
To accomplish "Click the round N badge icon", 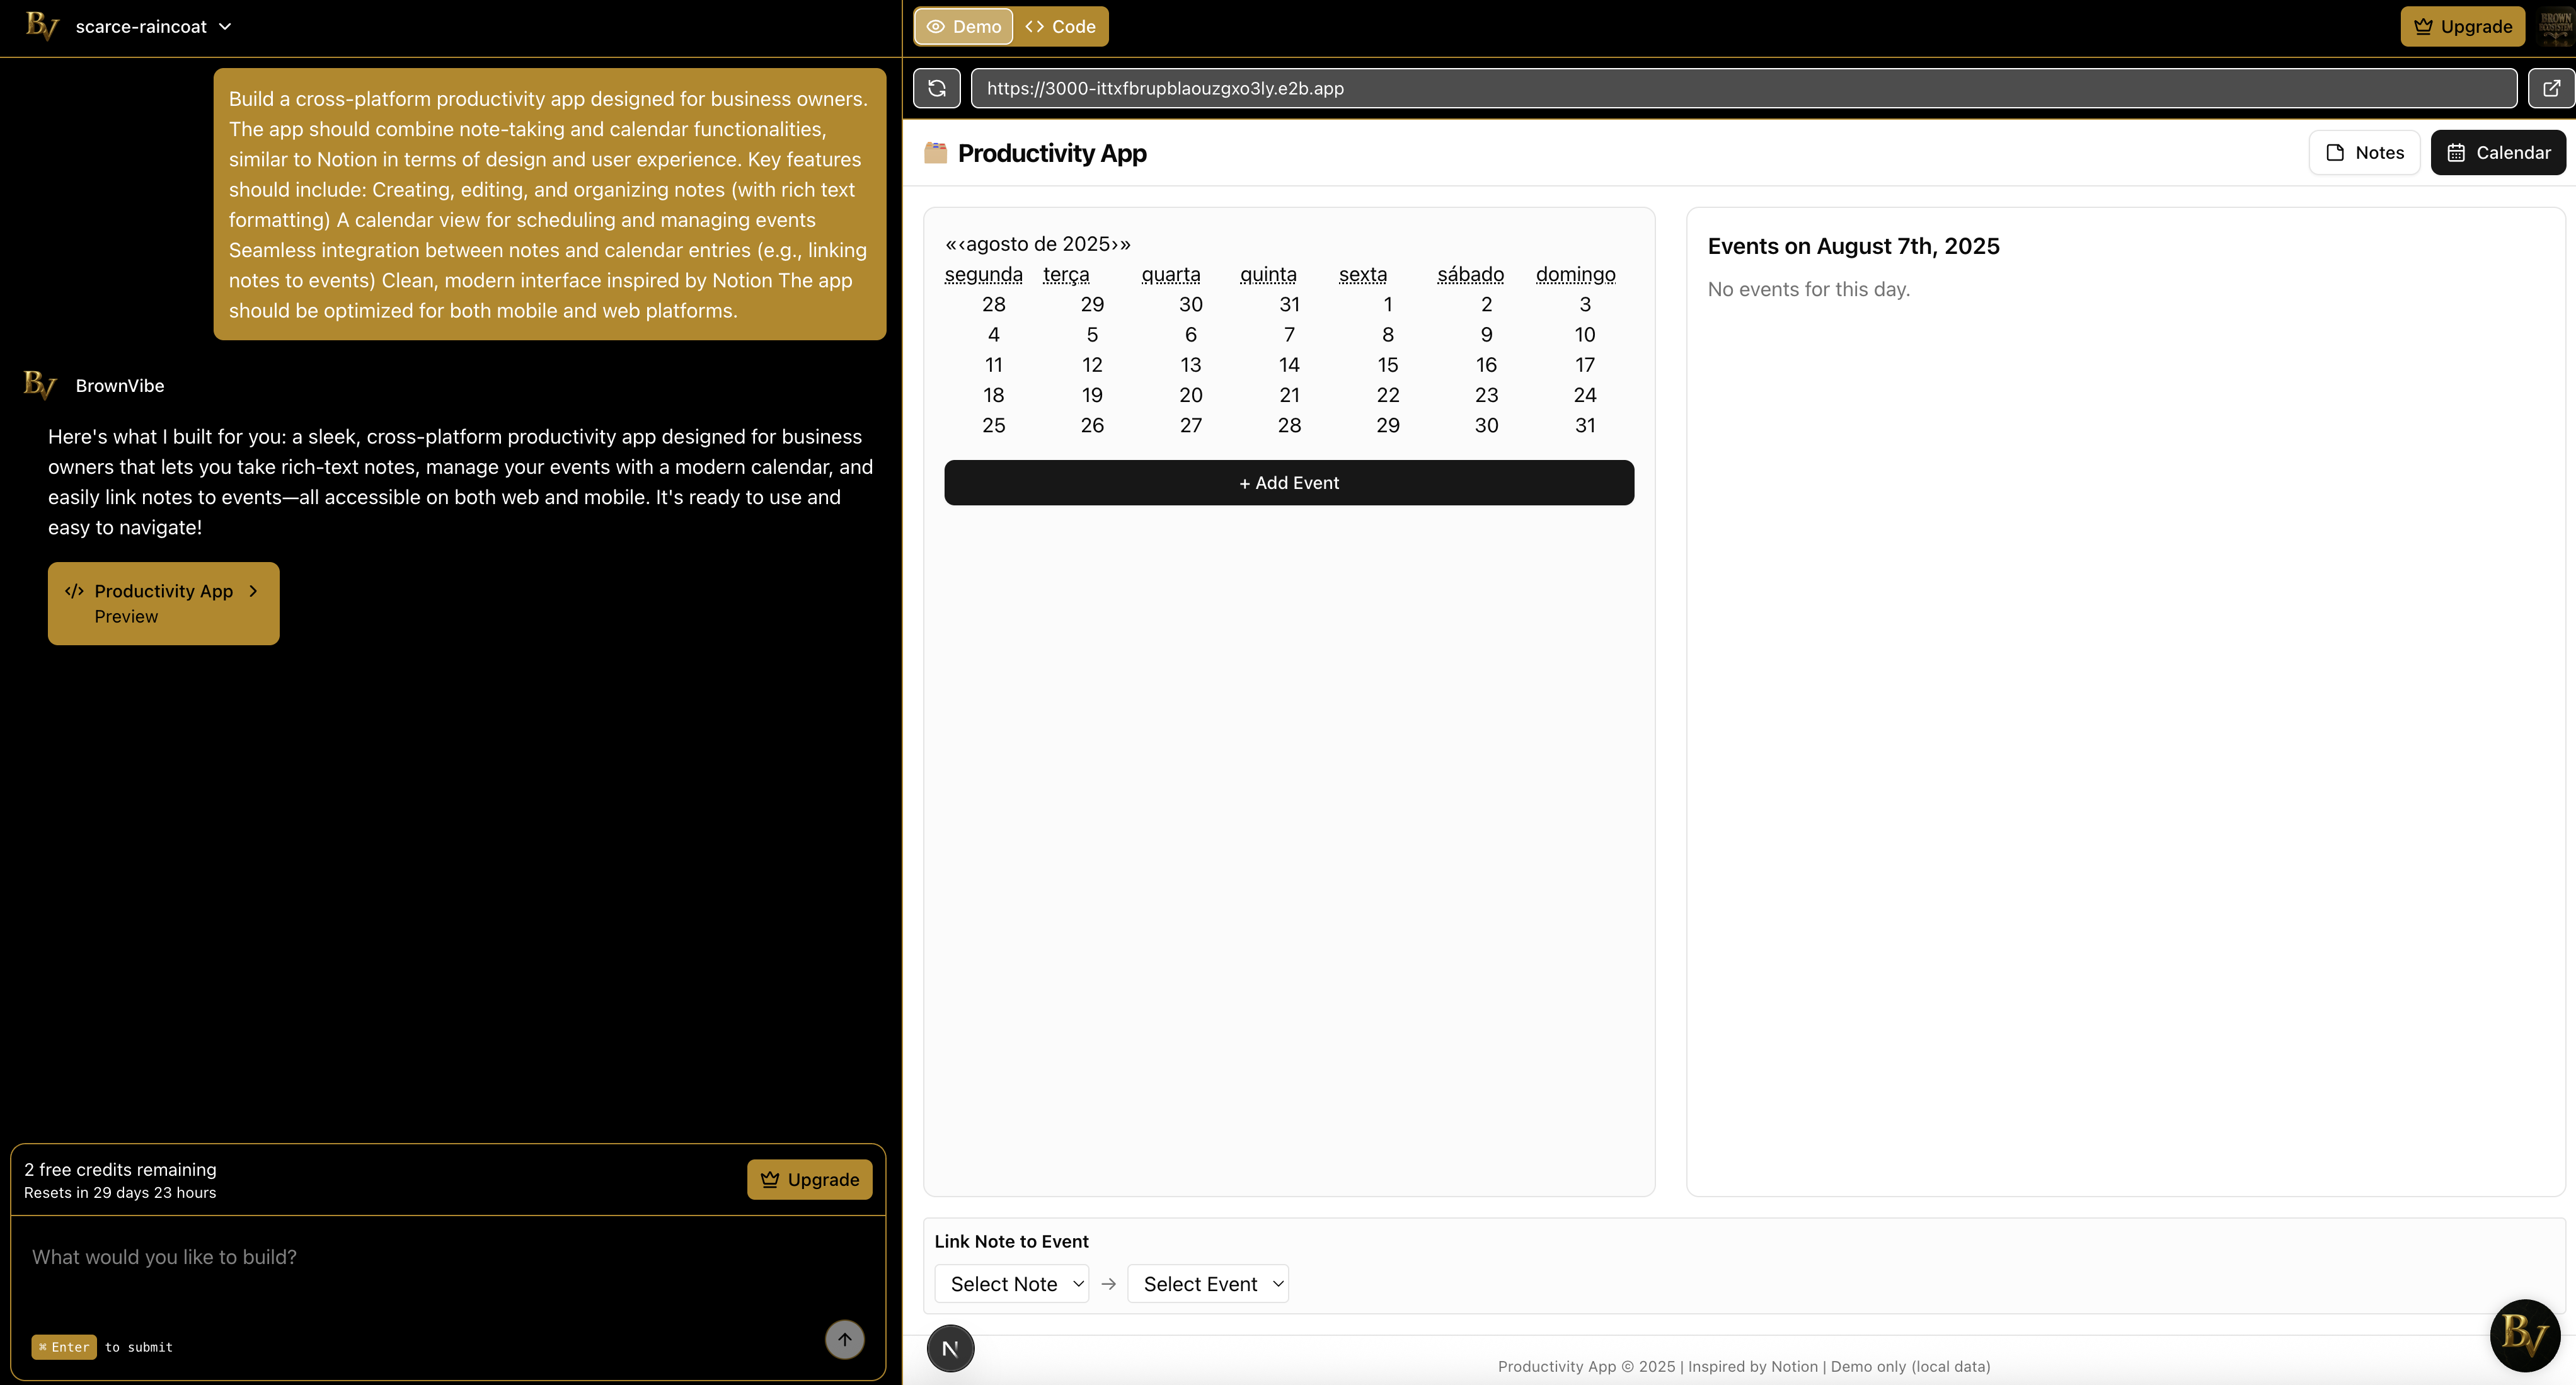I will pyautogui.click(x=950, y=1348).
